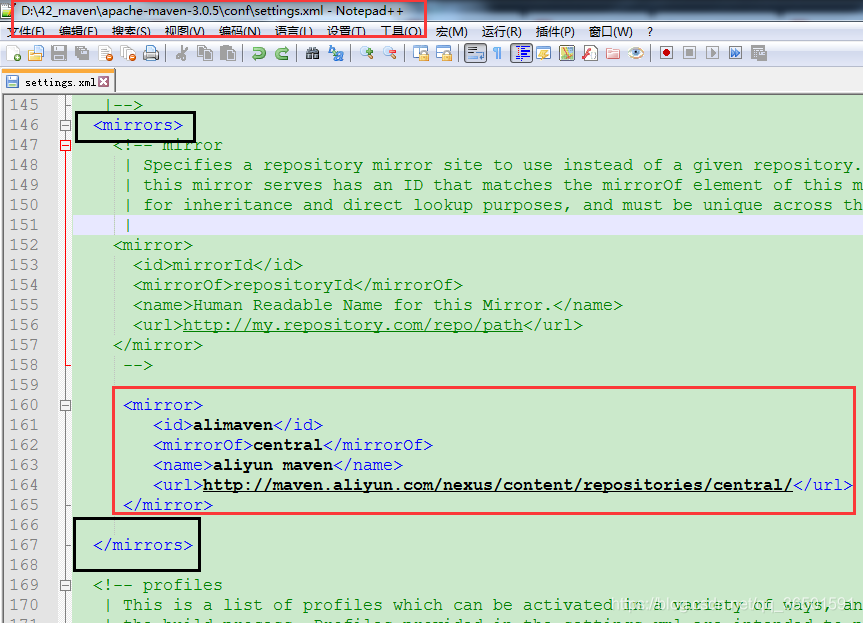Collapse the mirror block at line 160

(65, 404)
